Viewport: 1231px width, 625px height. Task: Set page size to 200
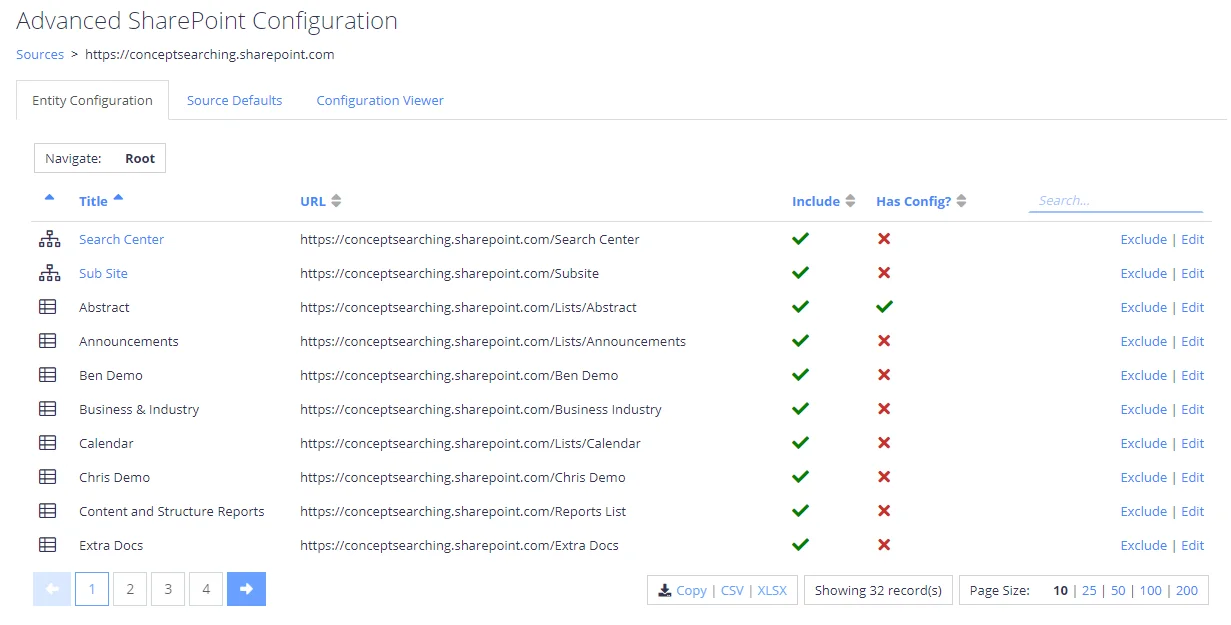pyautogui.click(x=1187, y=591)
